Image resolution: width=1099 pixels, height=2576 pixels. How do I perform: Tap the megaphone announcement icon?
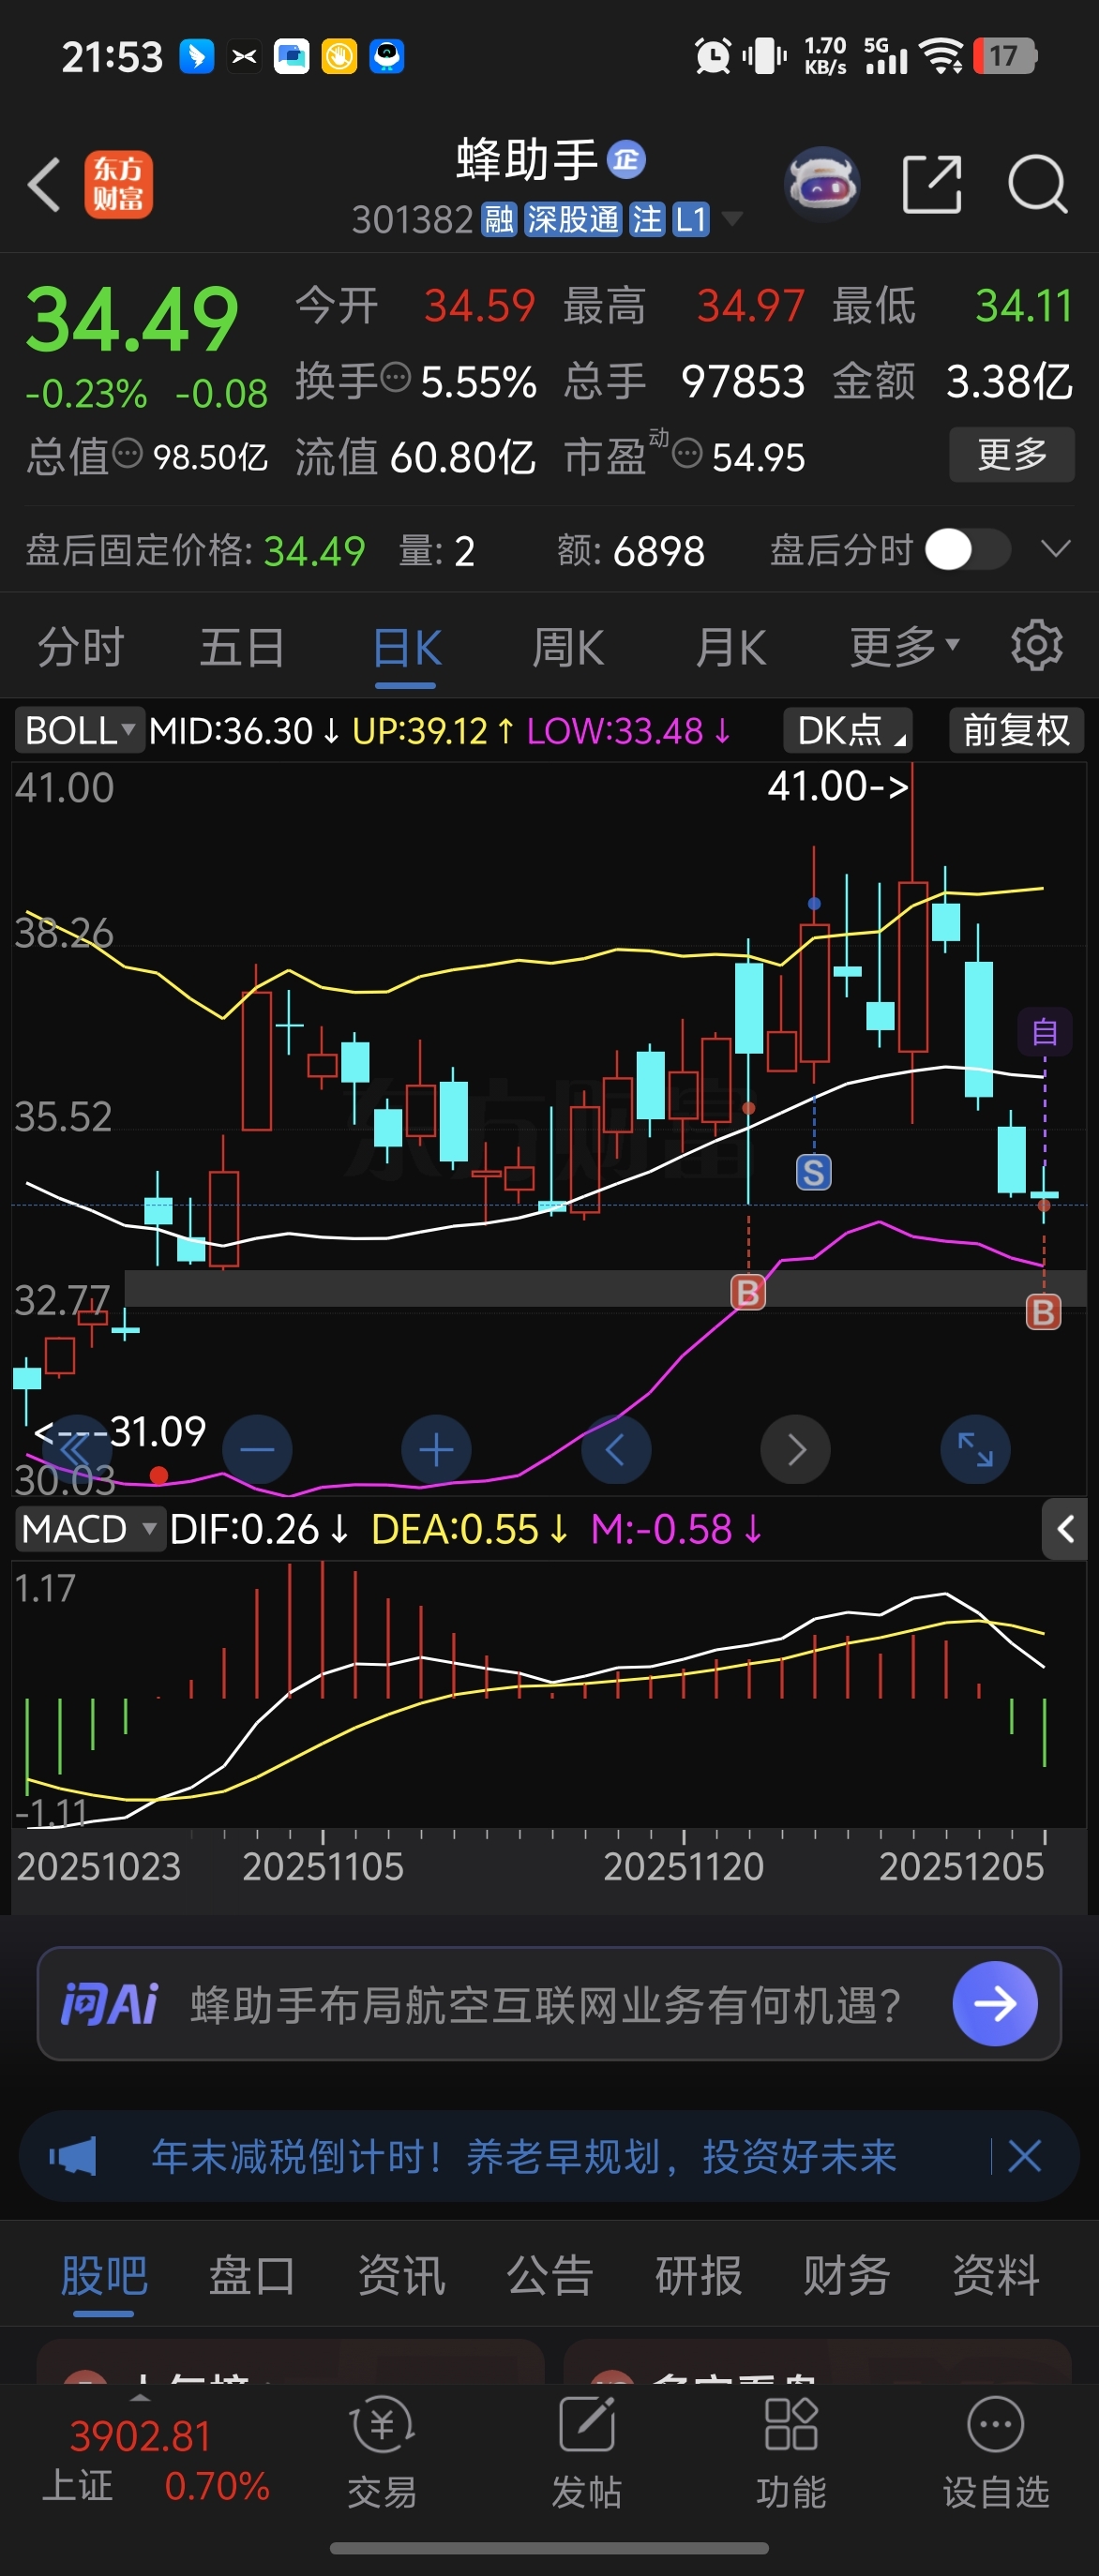pos(73,2156)
